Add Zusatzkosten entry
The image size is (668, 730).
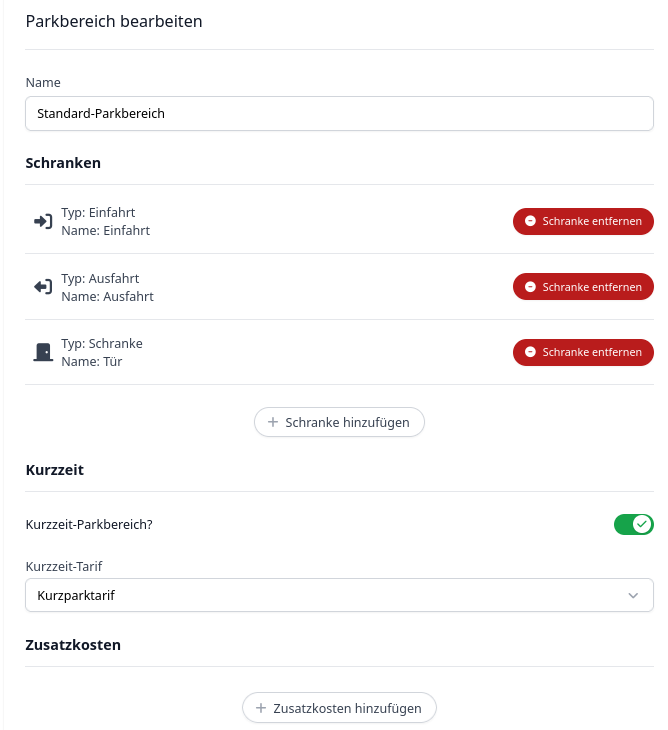tap(339, 708)
